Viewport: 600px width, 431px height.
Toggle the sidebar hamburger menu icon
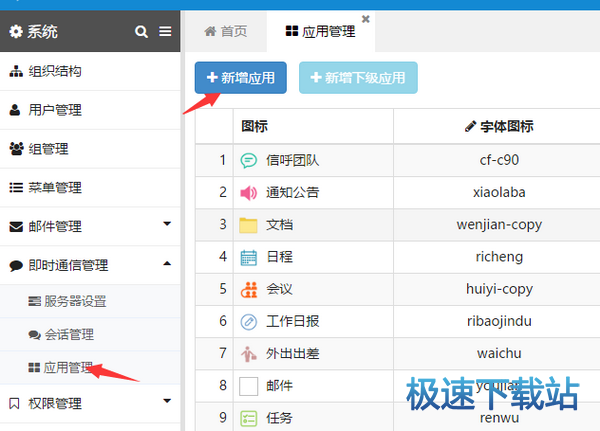165,31
